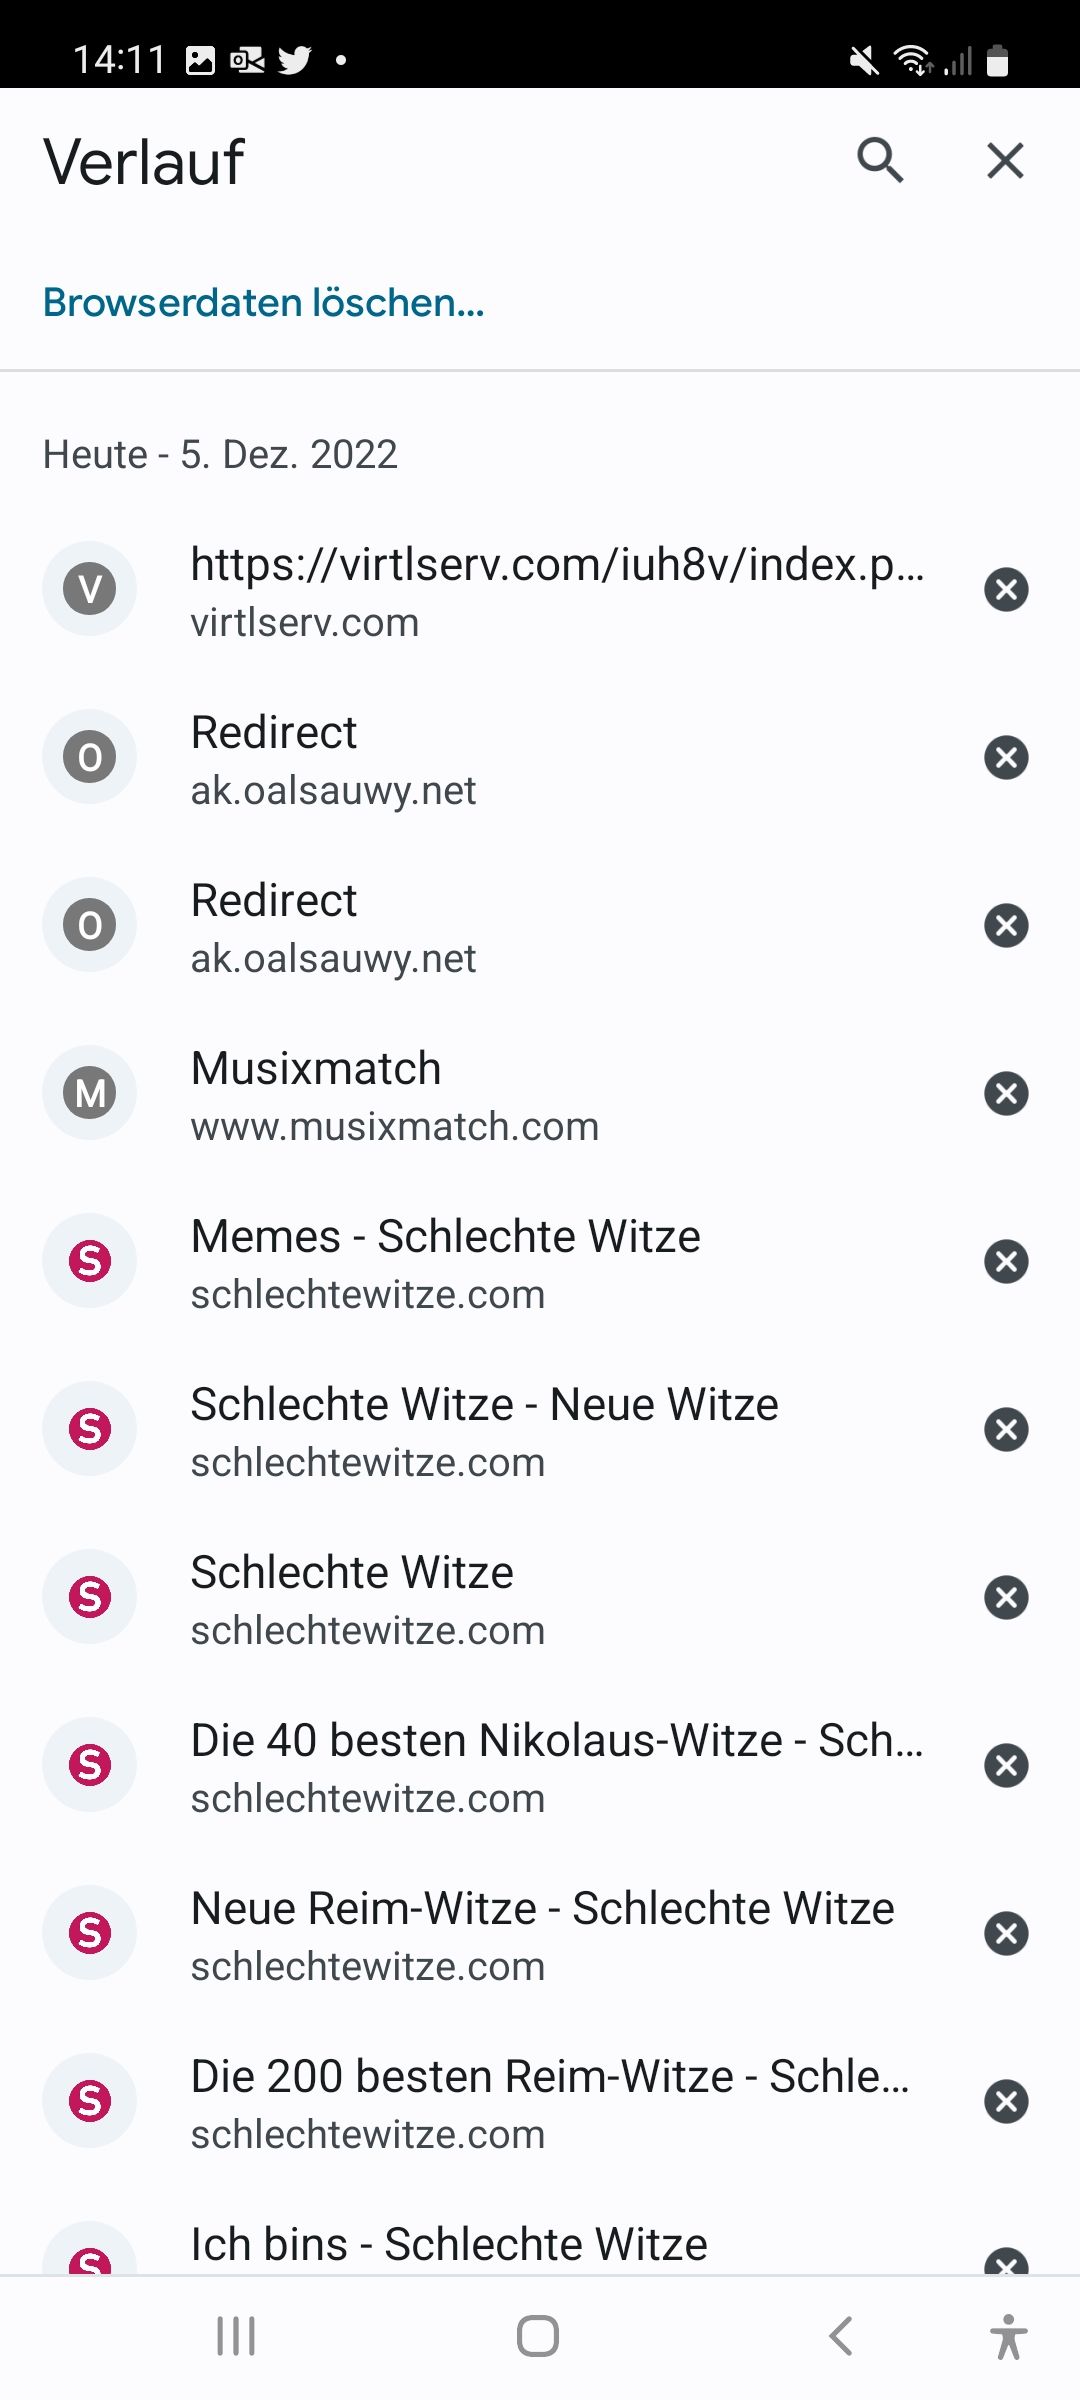Tap Browserdaten löschen link
Screen dimensions: 1080x2400
[264, 302]
